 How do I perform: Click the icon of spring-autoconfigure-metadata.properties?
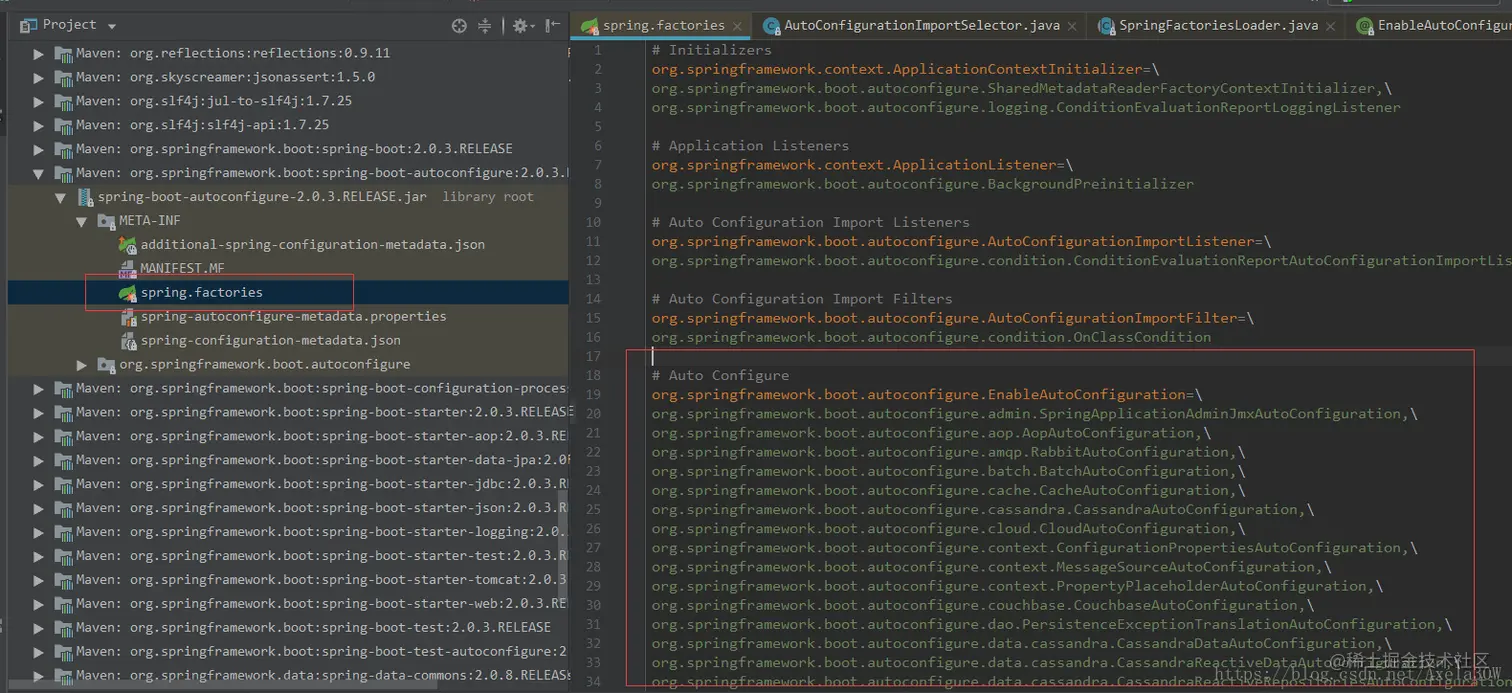[x=128, y=317]
